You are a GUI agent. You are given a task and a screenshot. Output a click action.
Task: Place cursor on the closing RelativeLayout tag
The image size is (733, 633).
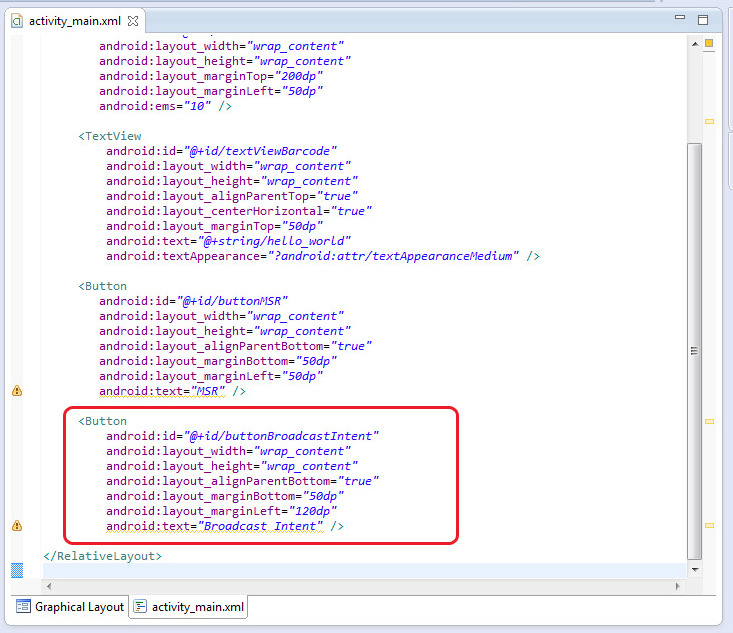pyautogui.click(x=102, y=555)
